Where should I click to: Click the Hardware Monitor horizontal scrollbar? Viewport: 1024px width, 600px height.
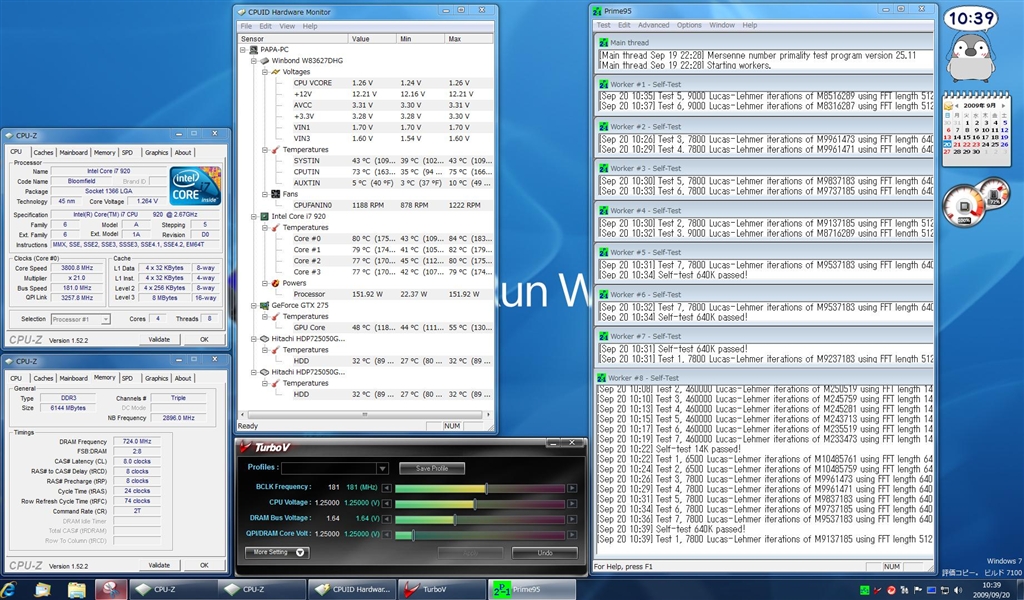365,415
